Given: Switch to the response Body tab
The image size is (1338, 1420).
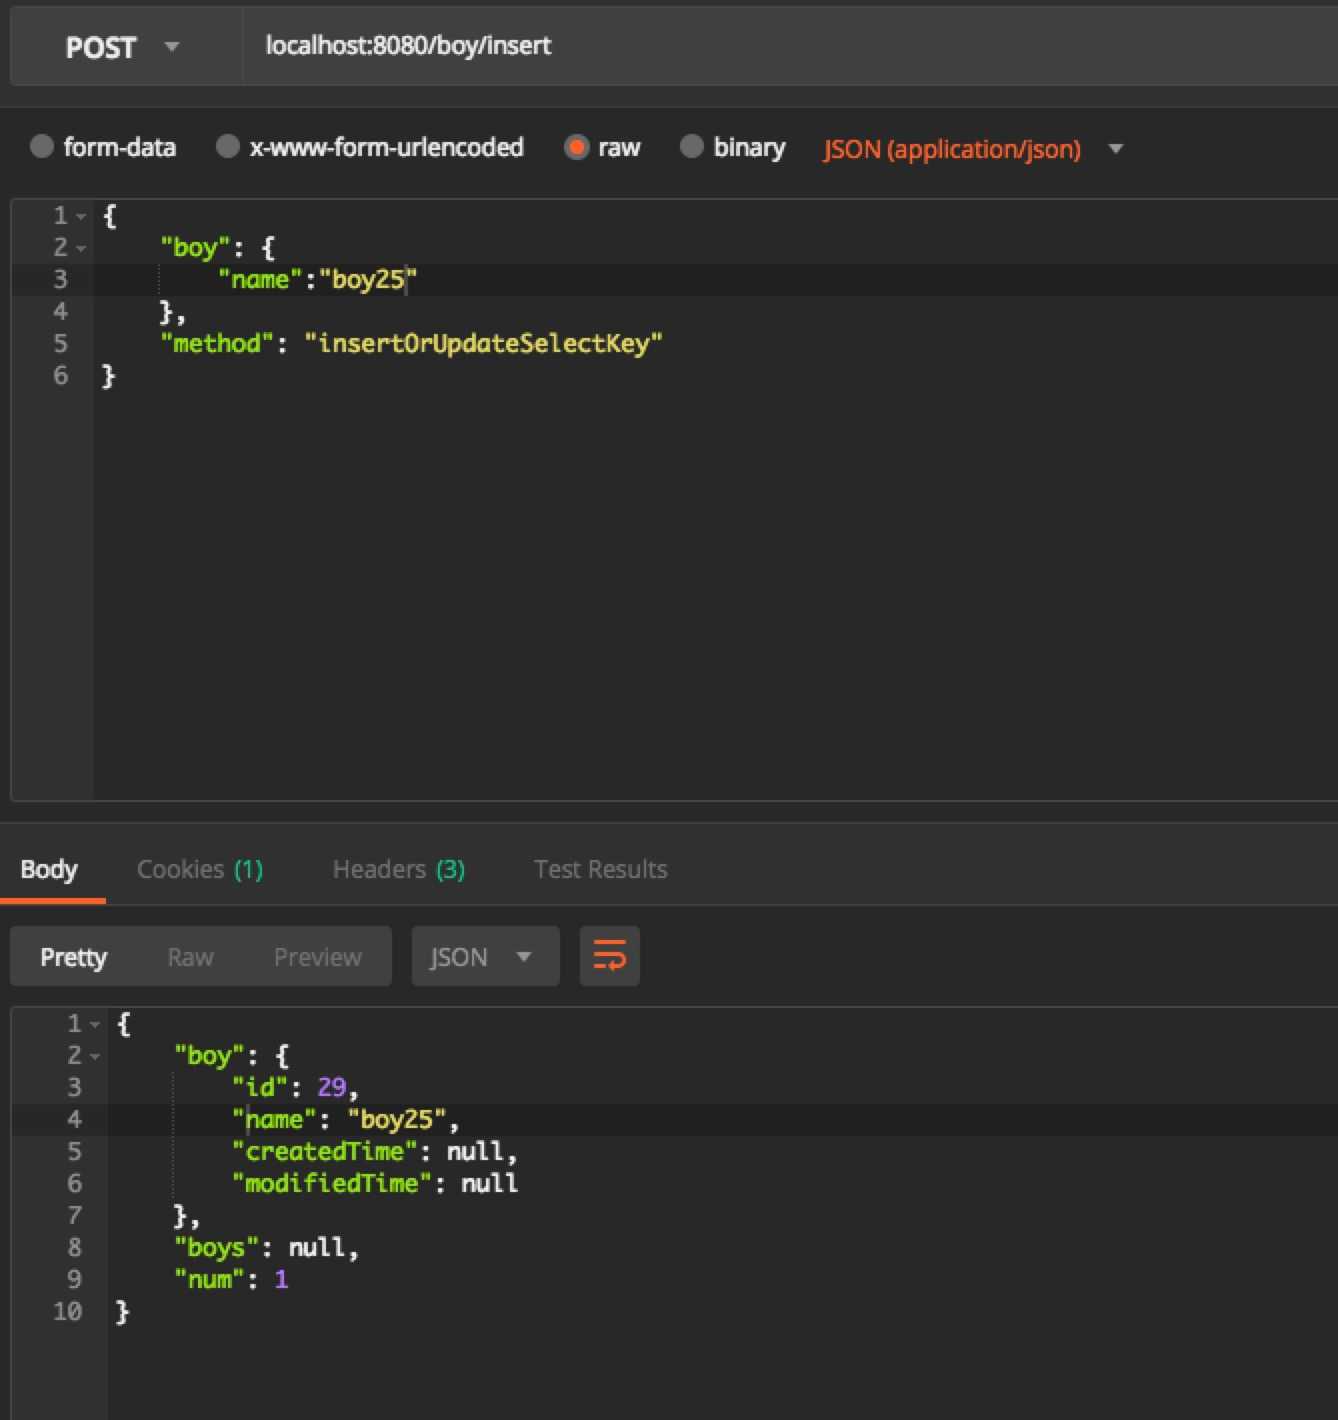Looking at the screenshot, I should pos(49,869).
